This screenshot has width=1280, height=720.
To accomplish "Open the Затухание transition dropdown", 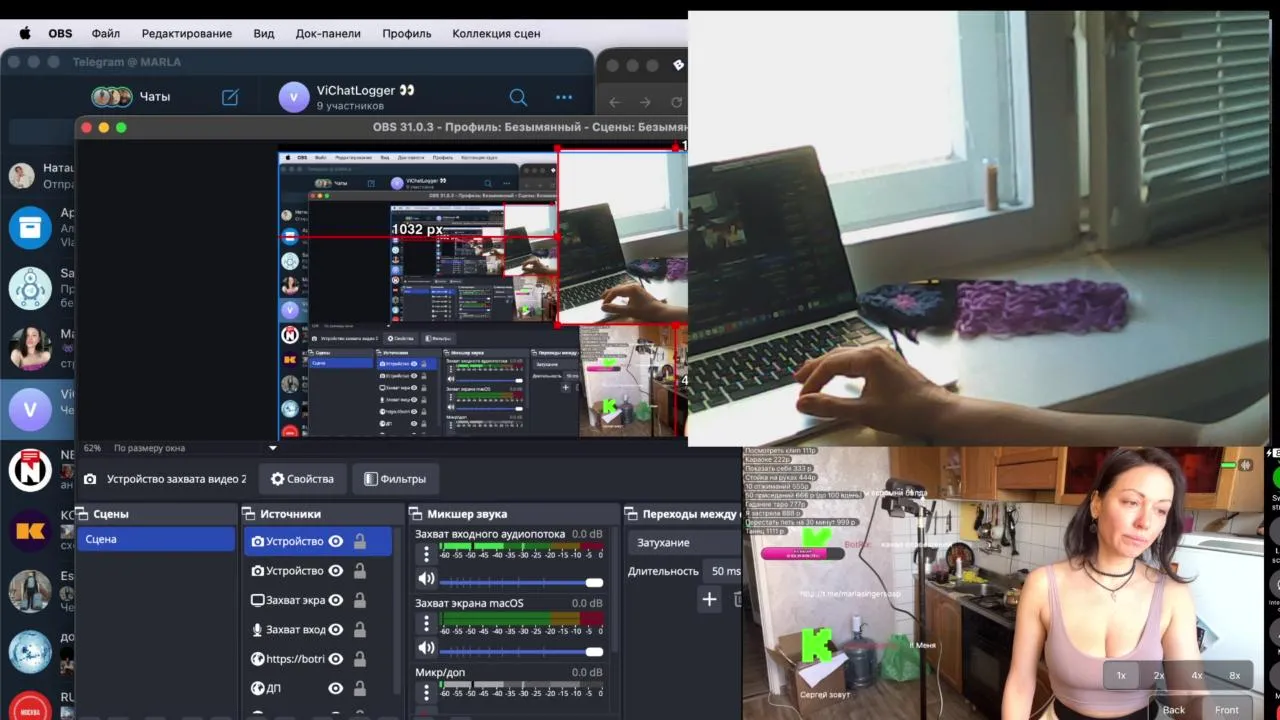I will coord(686,542).
